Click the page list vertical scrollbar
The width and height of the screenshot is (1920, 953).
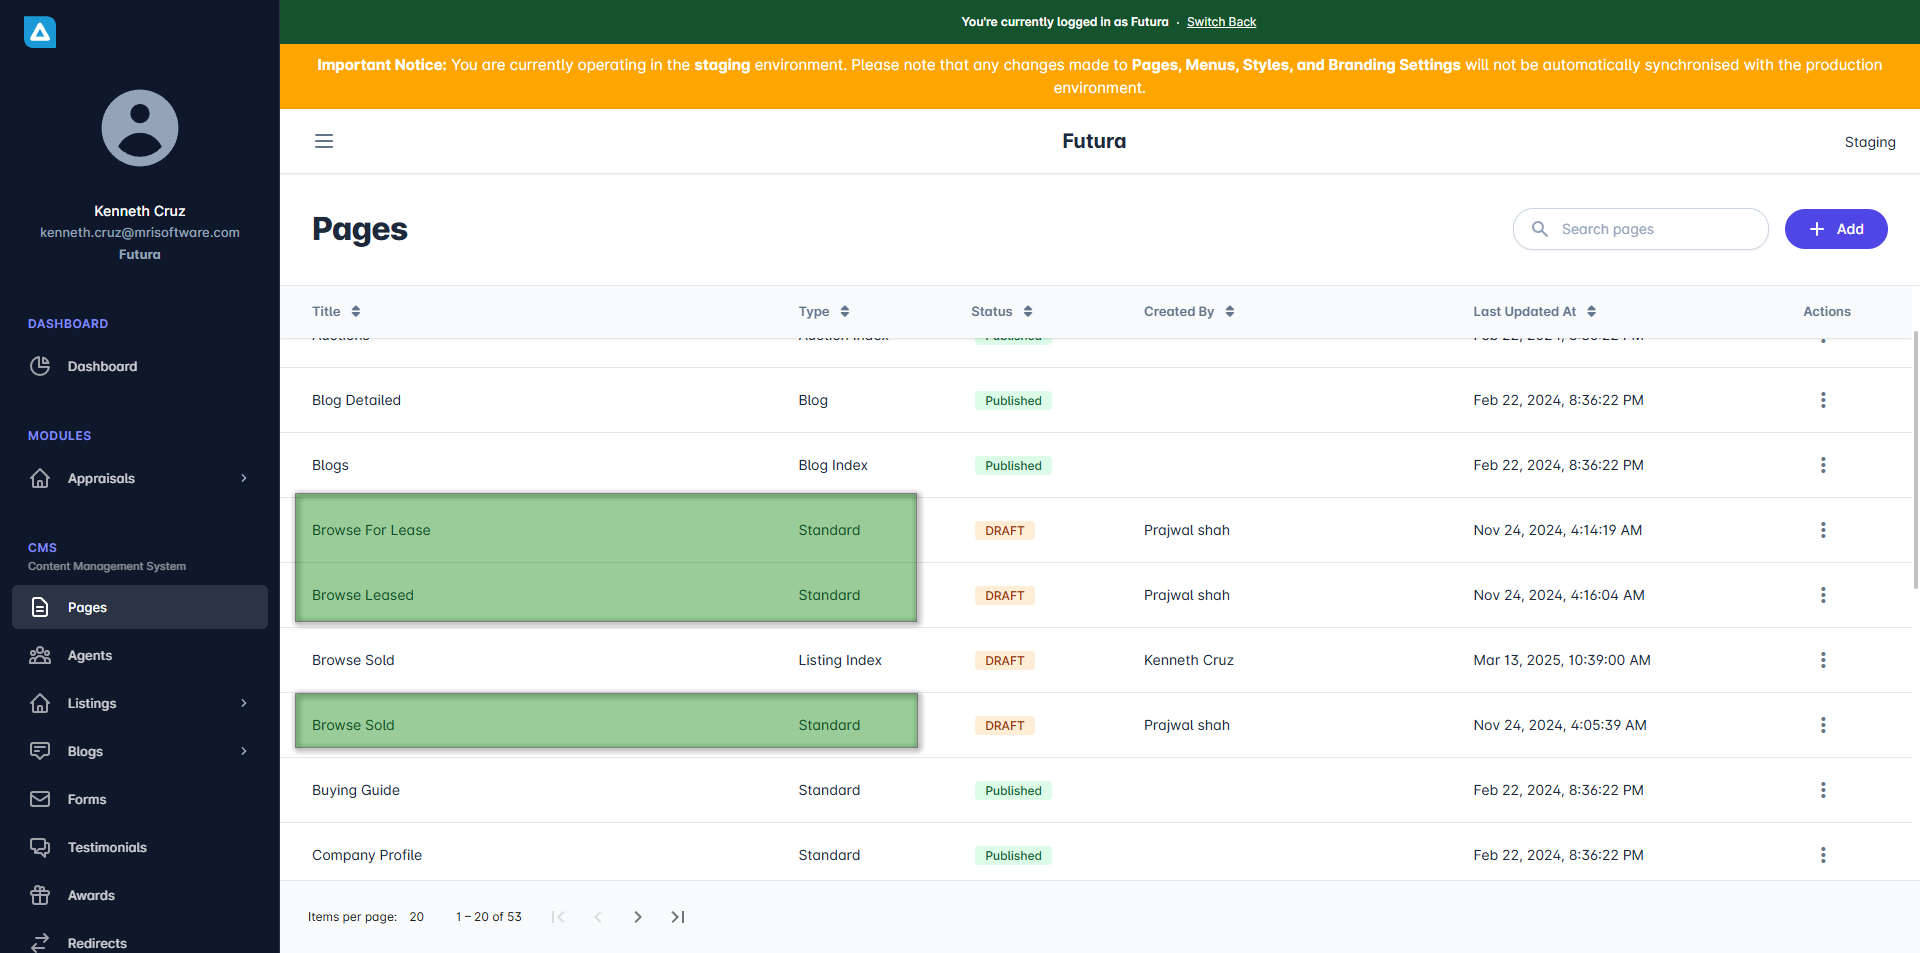point(1914,460)
